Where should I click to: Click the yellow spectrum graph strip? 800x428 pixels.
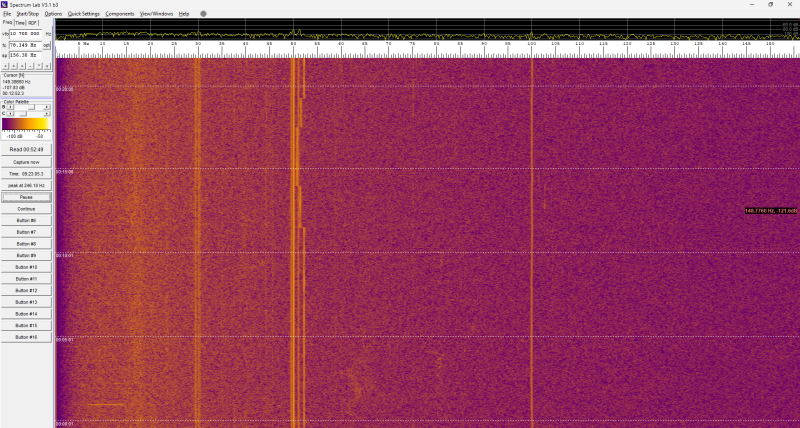point(428,30)
